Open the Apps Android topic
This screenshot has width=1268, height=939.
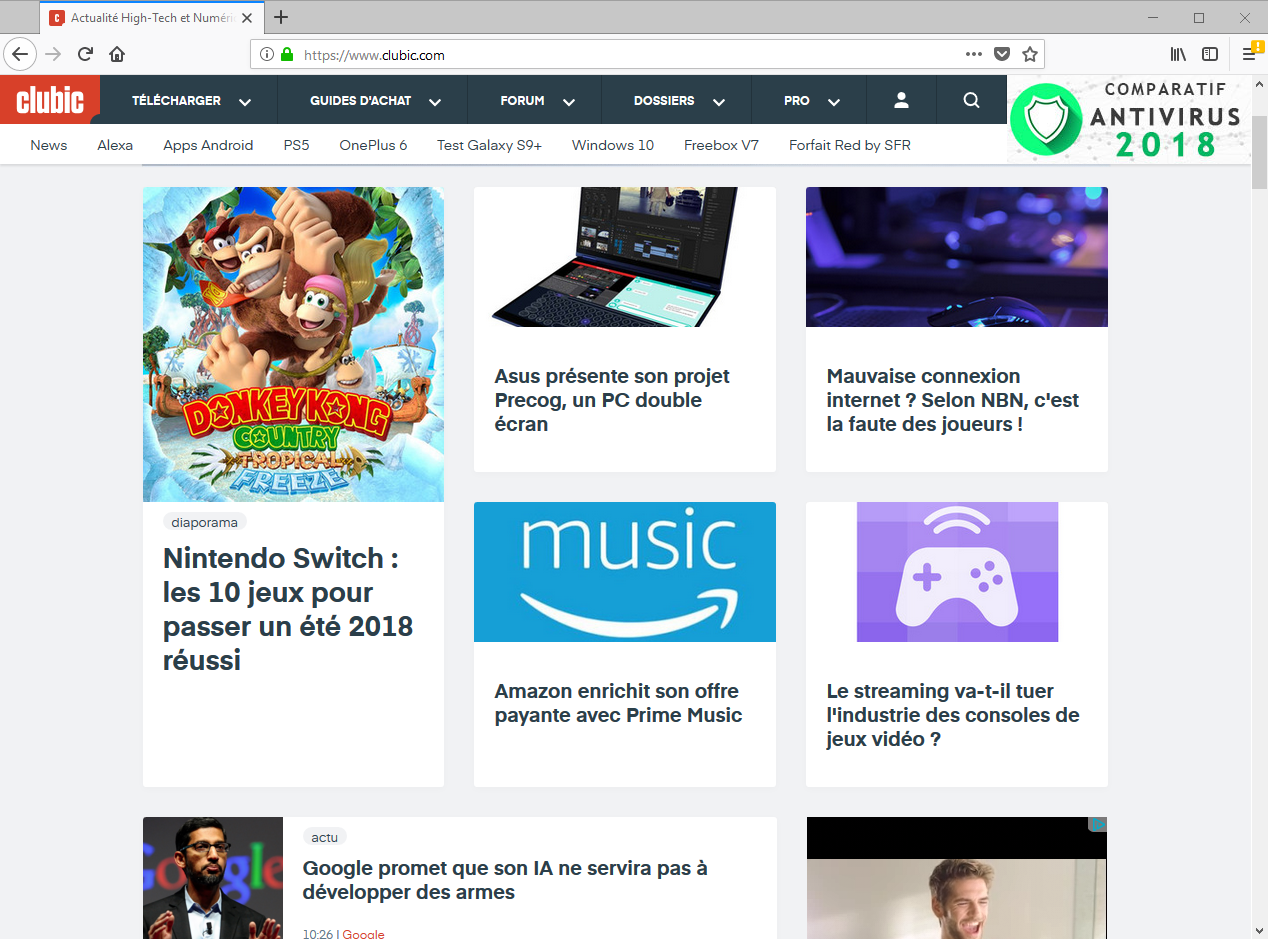click(208, 145)
